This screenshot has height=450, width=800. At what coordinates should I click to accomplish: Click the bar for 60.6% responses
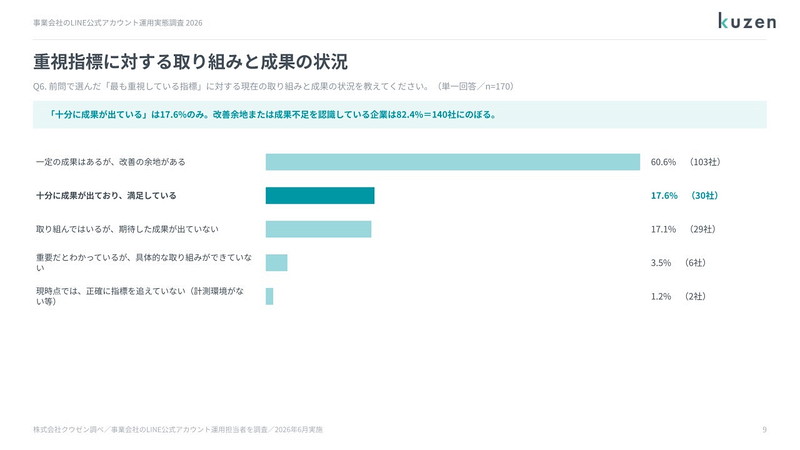tap(453, 162)
